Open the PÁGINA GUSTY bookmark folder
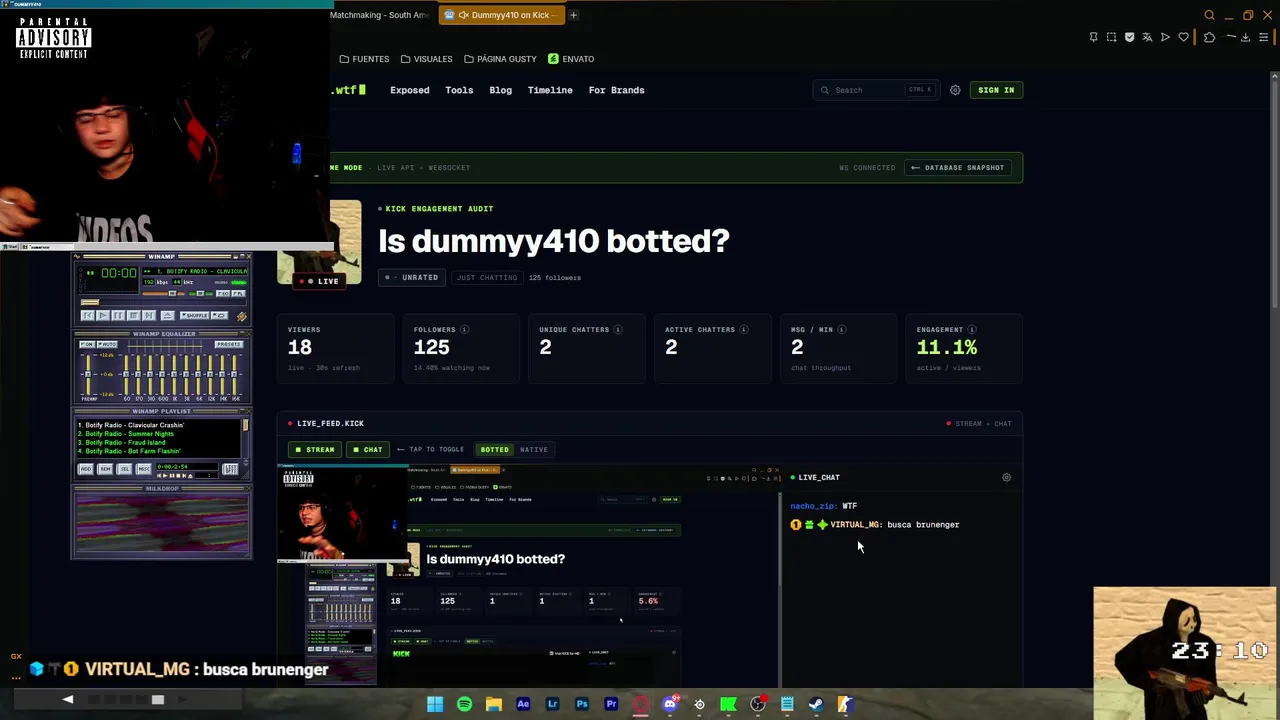1280x720 pixels. (x=501, y=59)
